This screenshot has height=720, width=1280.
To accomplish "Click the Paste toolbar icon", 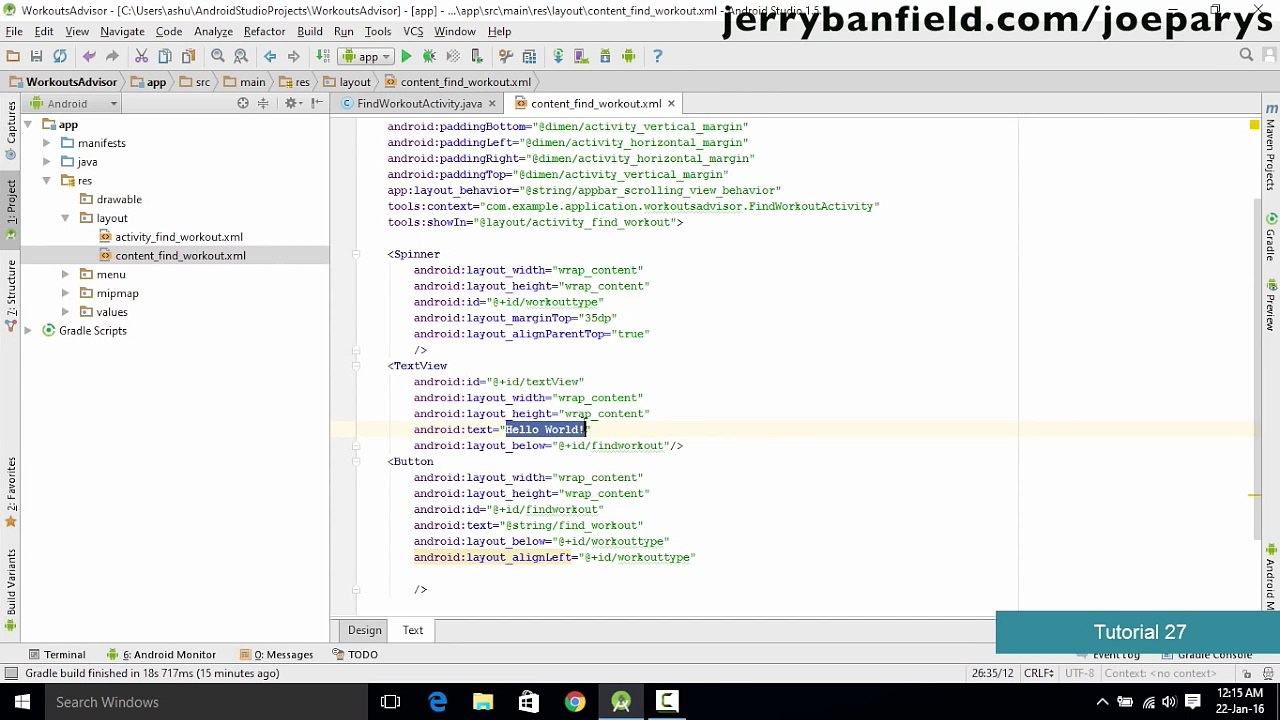I will [x=188, y=56].
